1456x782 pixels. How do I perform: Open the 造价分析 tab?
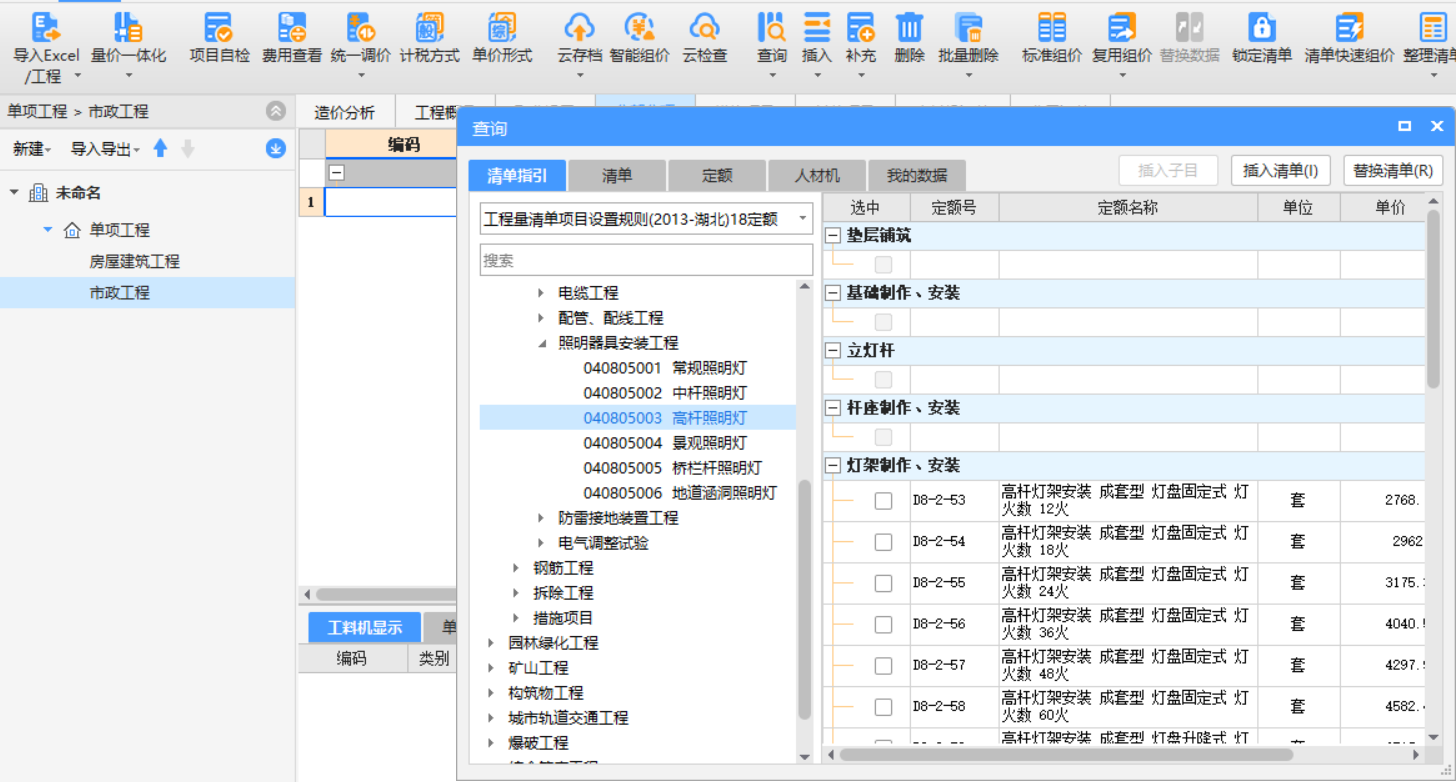click(345, 113)
